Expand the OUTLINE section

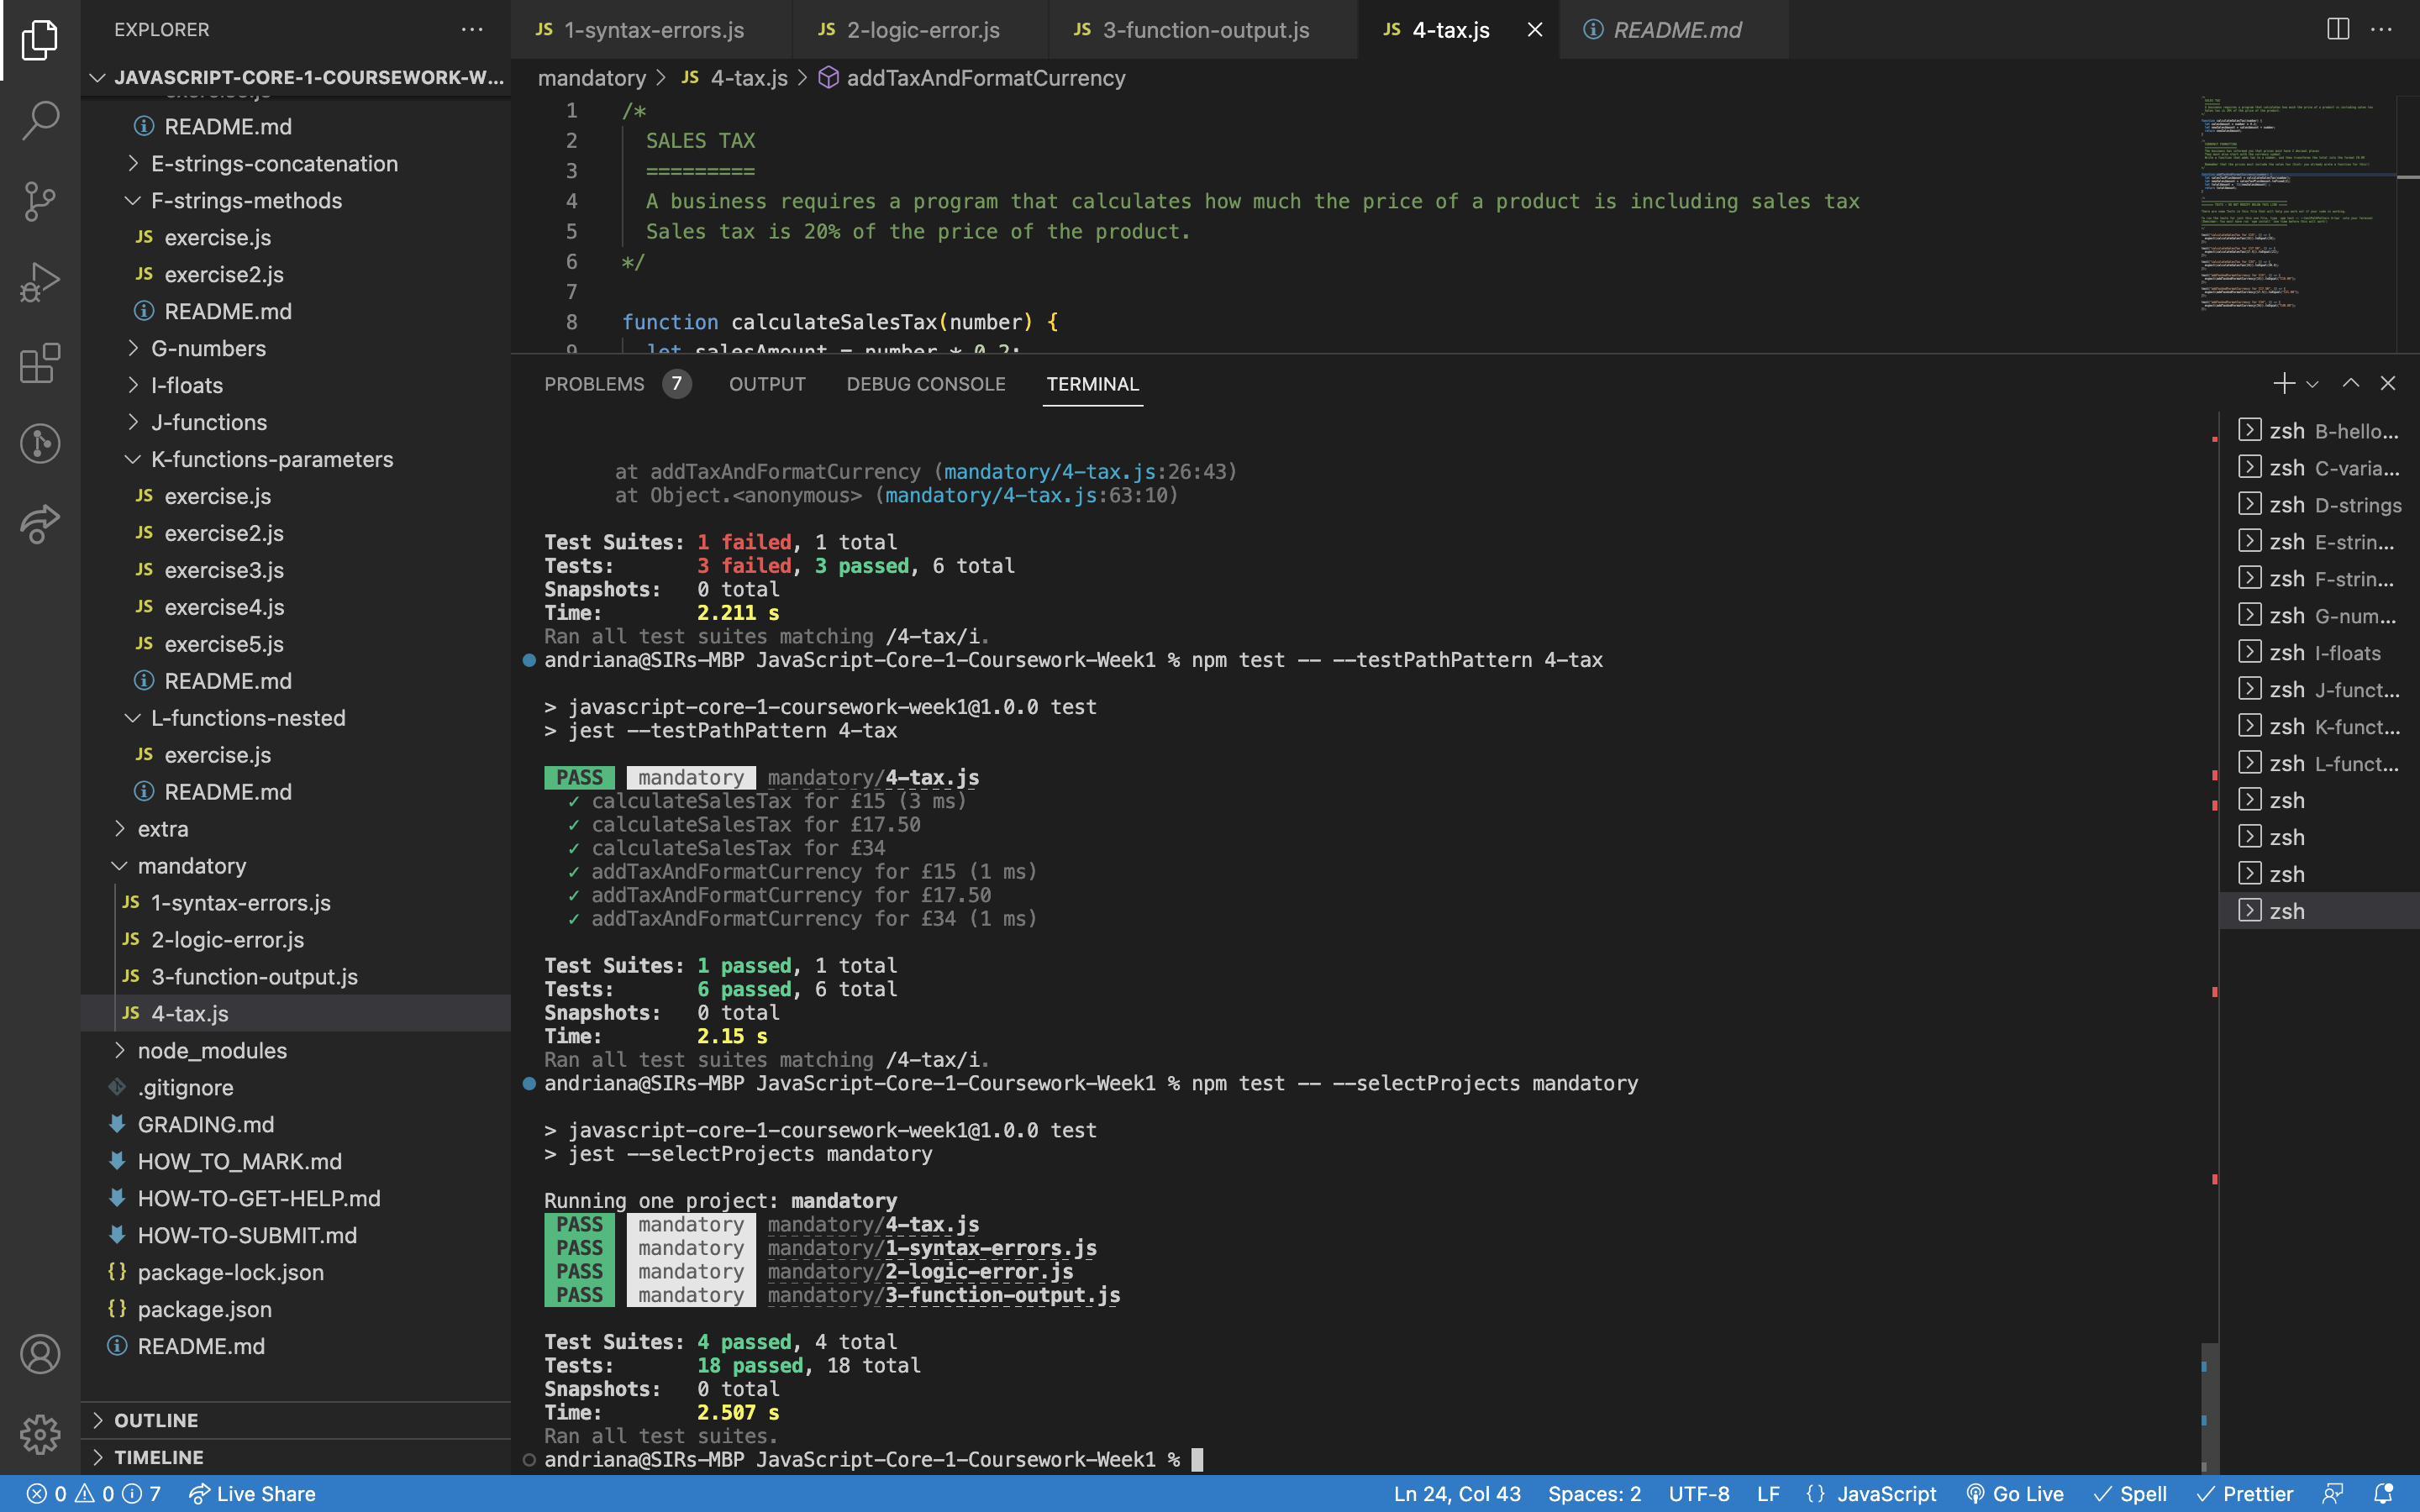pos(296,1420)
